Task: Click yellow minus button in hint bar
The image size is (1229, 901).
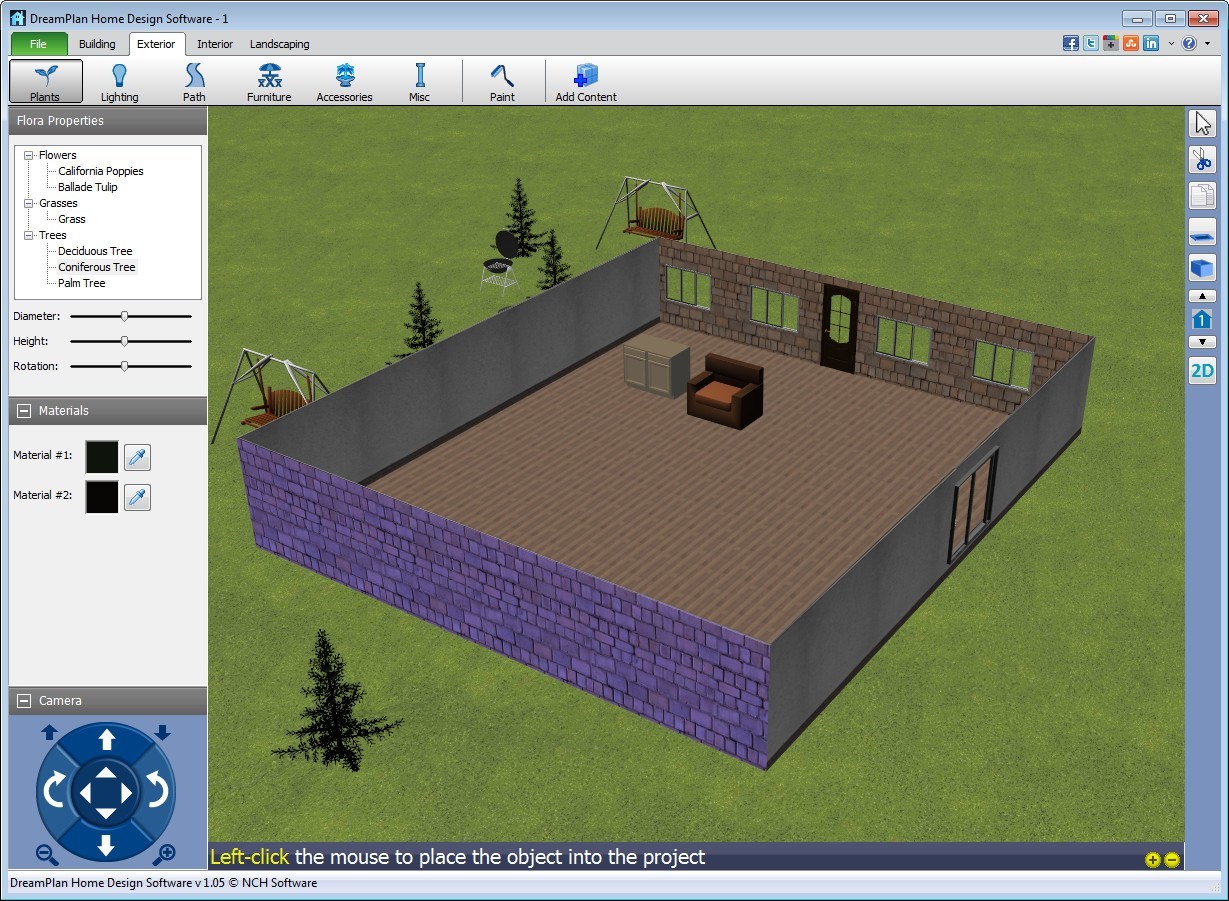Action: (x=1172, y=860)
